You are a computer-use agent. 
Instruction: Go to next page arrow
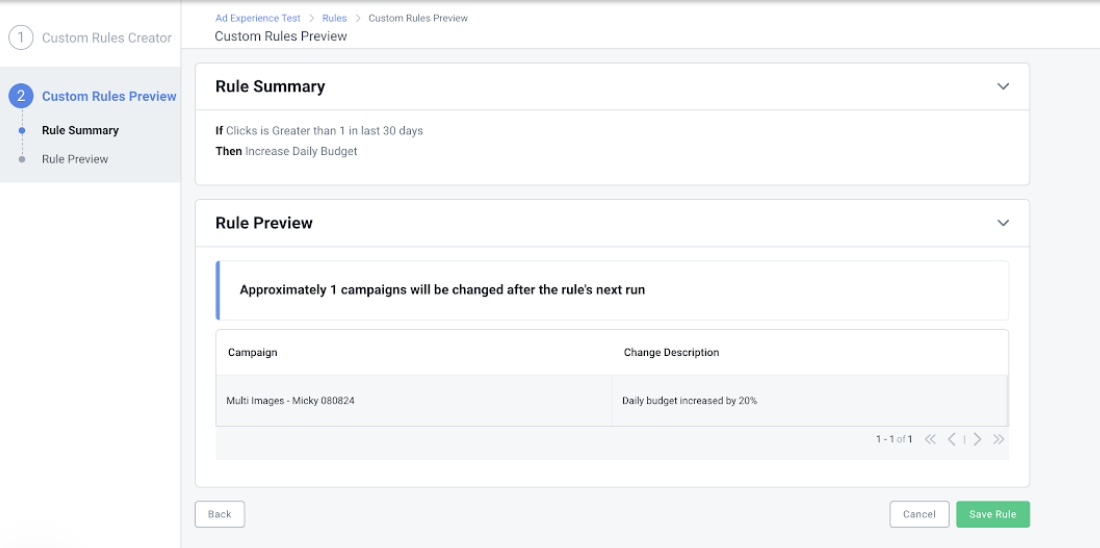click(x=977, y=439)
